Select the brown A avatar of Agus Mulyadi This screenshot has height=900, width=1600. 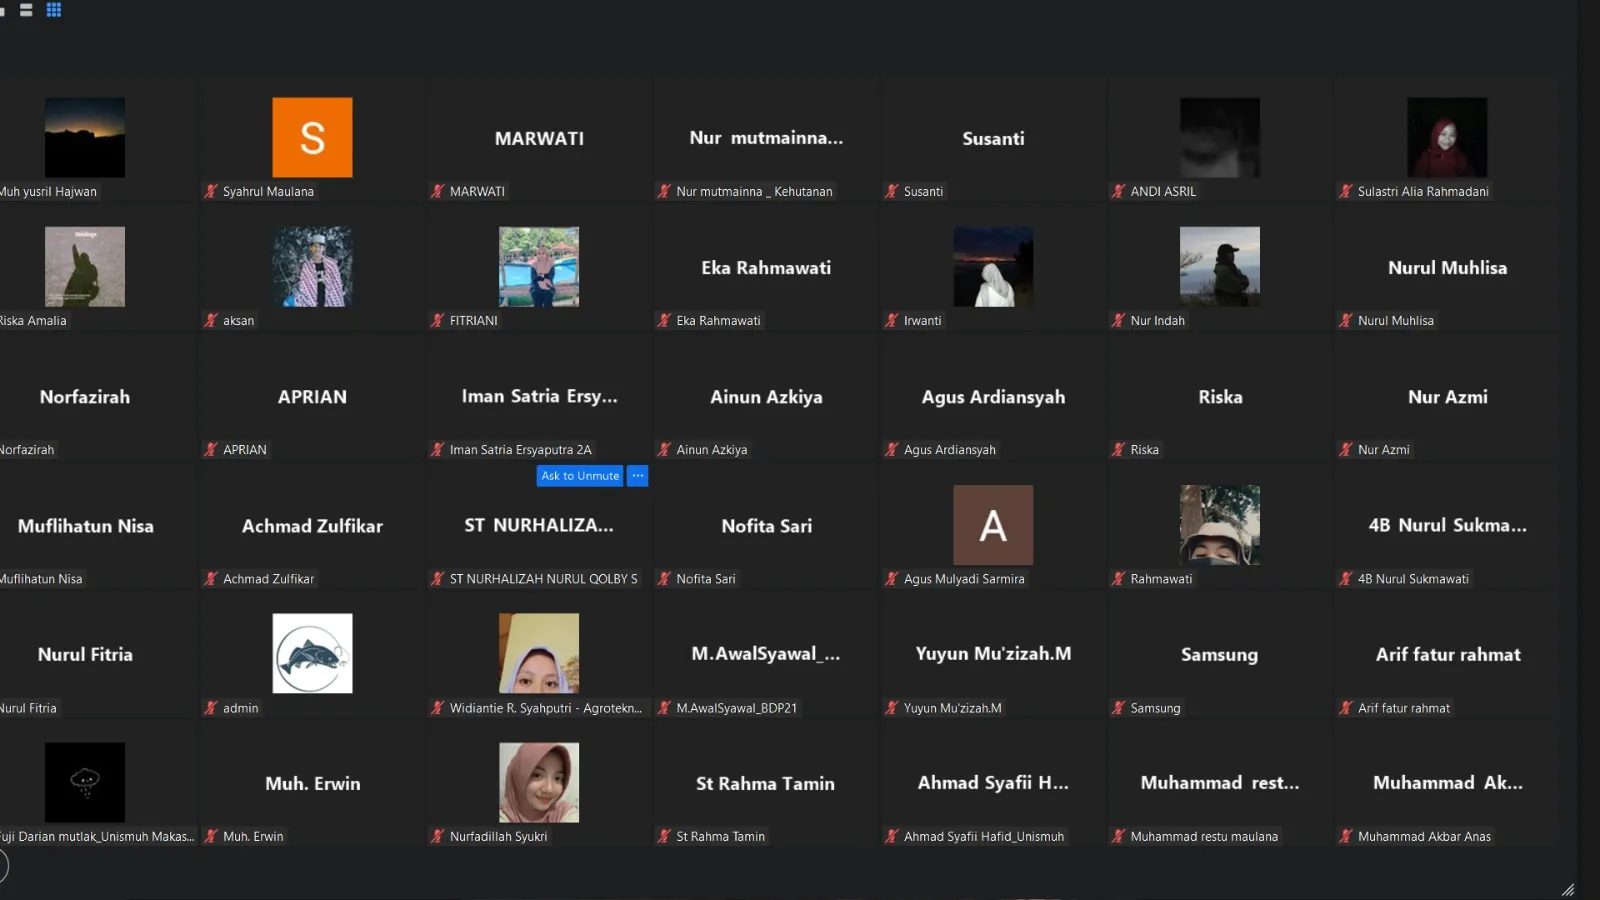click(x=993, y=525)
